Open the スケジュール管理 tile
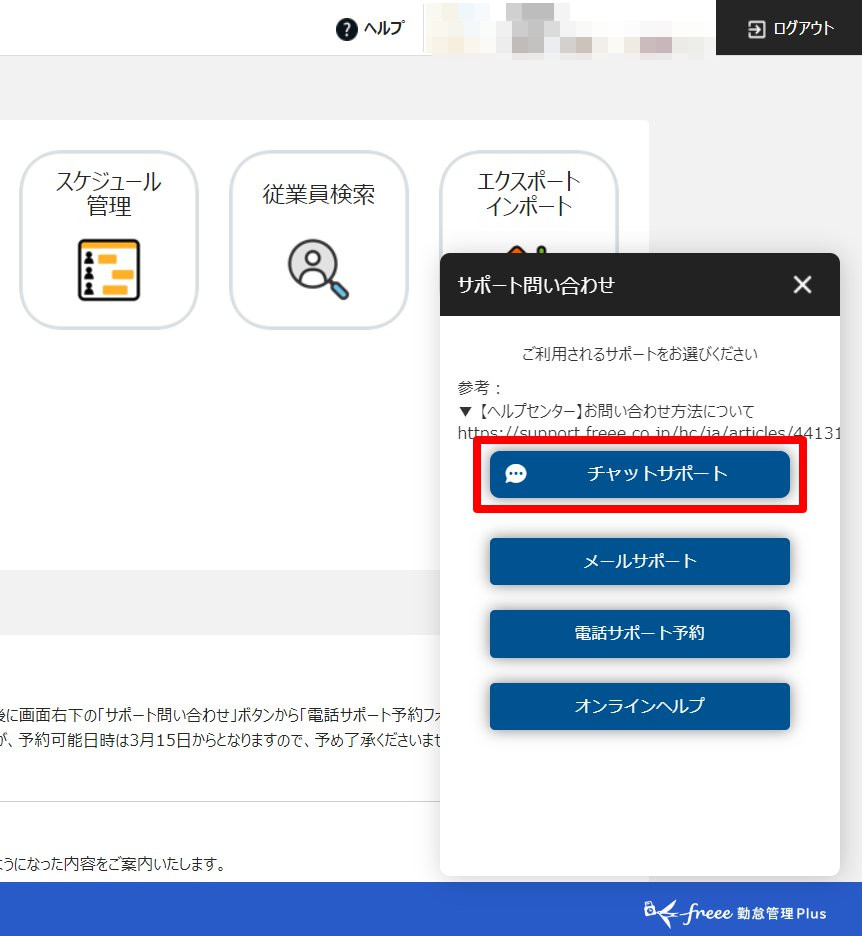Image resolution: width=862 pixels, height=936 pixels. (109, 239)
